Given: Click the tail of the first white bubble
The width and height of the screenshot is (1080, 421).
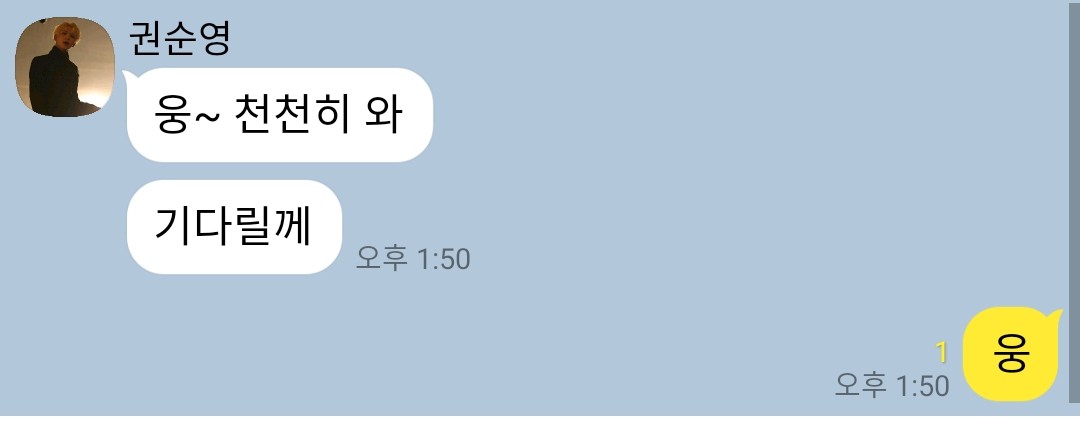Looking at the screenshot, I should 128,76.
